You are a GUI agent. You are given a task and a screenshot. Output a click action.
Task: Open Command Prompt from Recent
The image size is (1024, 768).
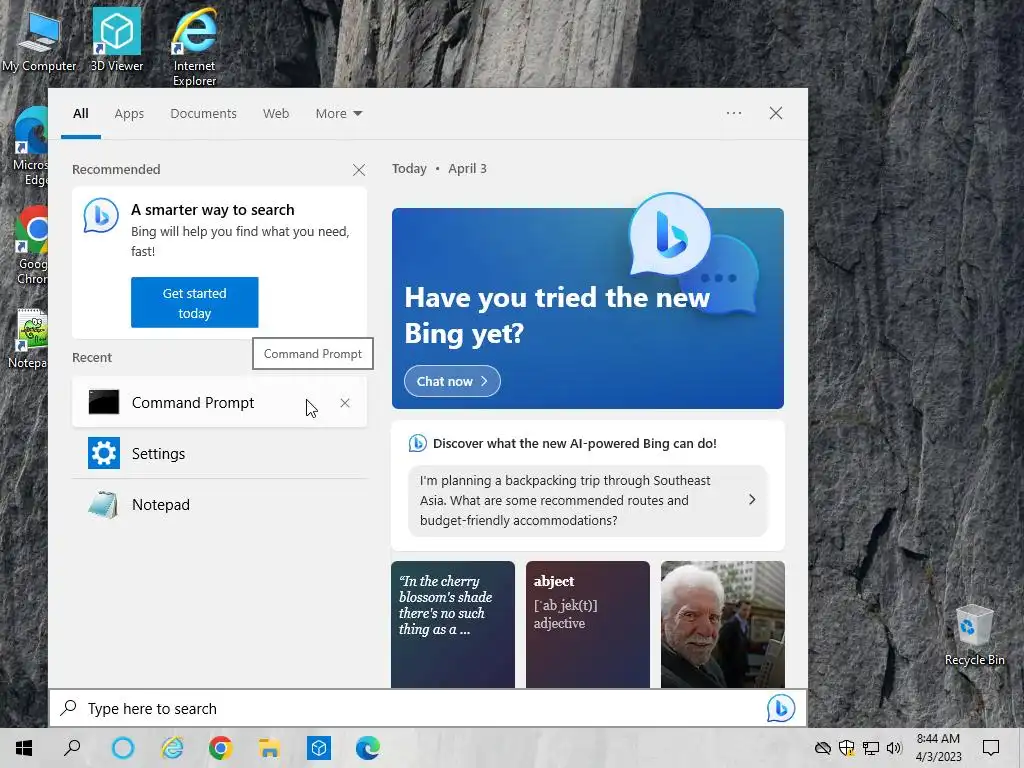tap(219, 402)
